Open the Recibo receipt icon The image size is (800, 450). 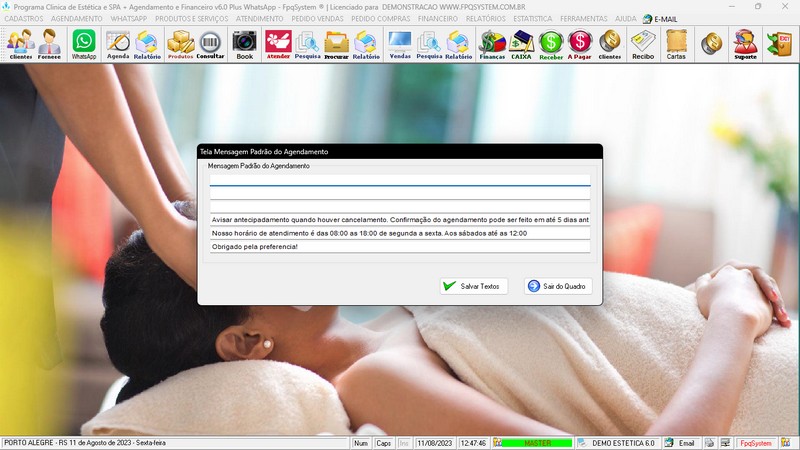(643, 44)
